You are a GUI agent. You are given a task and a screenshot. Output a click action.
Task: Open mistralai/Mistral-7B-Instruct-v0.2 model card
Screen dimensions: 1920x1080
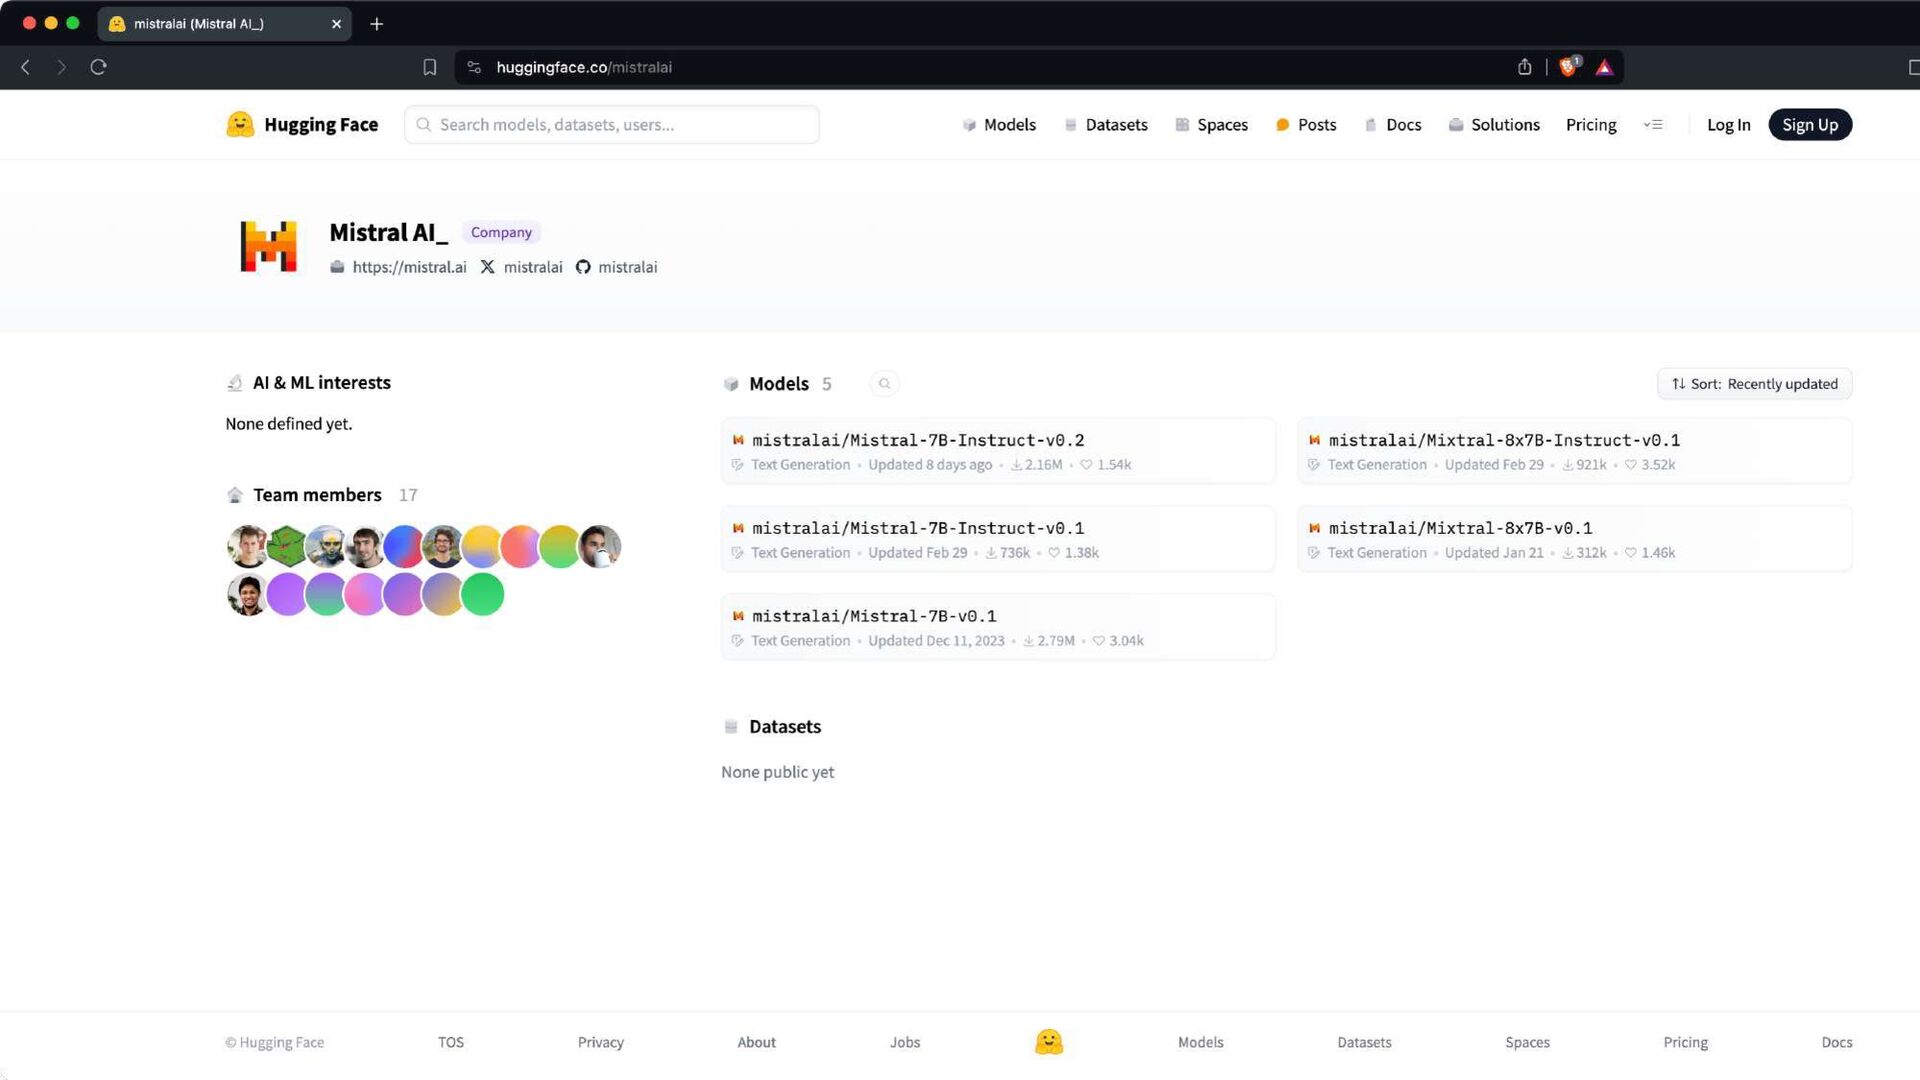[998, 451]
